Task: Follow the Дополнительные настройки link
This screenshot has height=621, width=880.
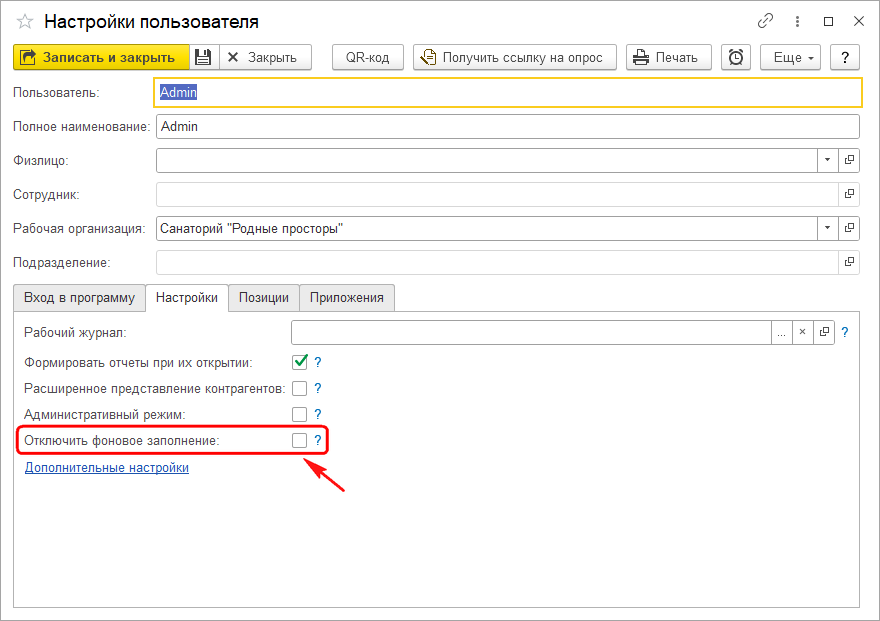Action: click(x=106, y=467)
